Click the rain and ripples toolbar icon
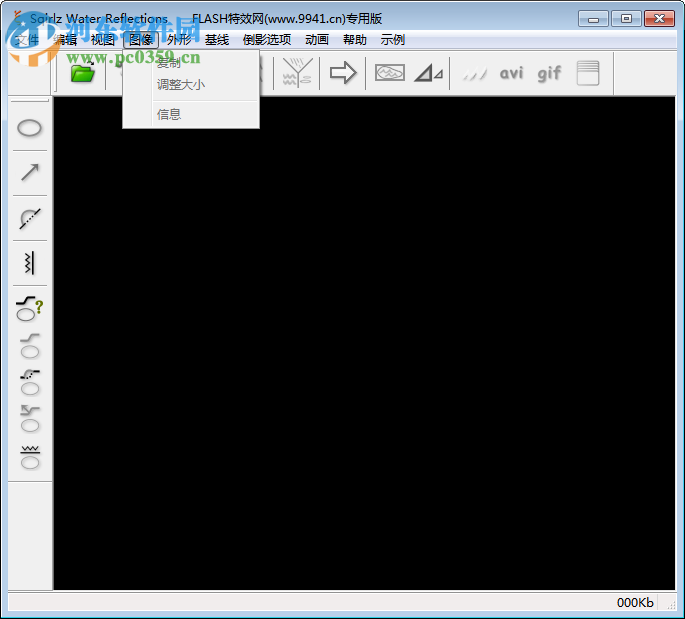This screenshot has width=685, height=619. (297, 73)
